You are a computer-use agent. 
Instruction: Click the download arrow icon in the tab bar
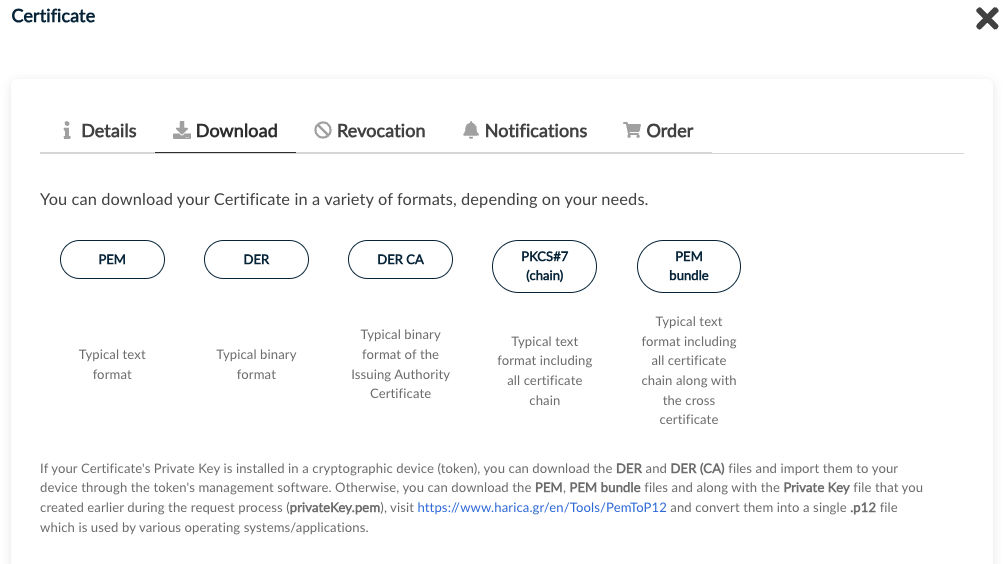(181, 131)
